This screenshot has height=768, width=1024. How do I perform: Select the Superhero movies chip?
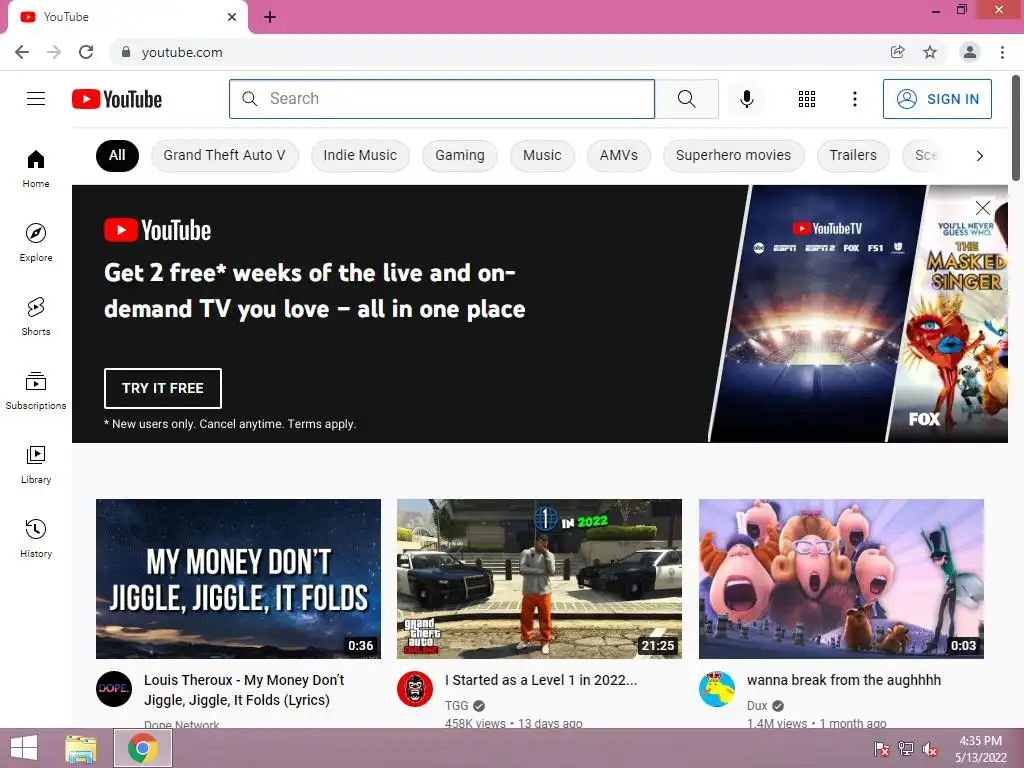point(733,155)
